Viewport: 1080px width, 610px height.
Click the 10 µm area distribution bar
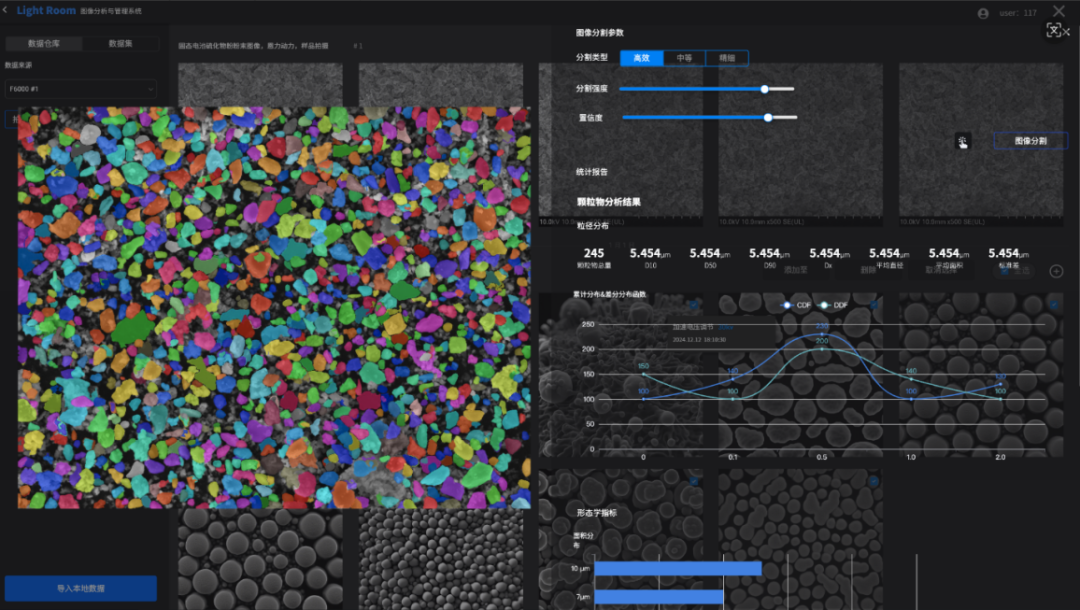[677, 569]
